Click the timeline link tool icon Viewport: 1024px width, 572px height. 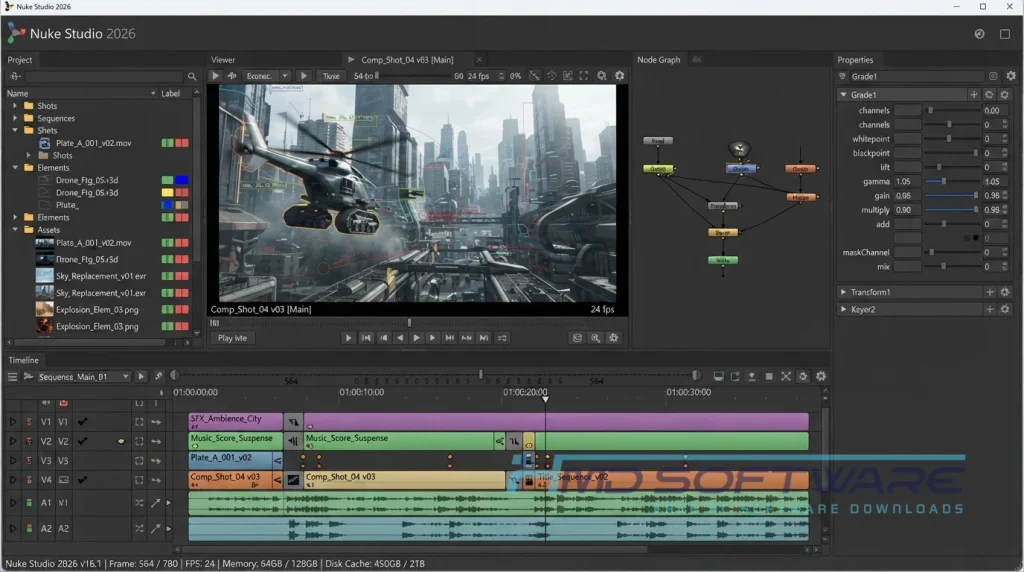(x=159, y=376)
